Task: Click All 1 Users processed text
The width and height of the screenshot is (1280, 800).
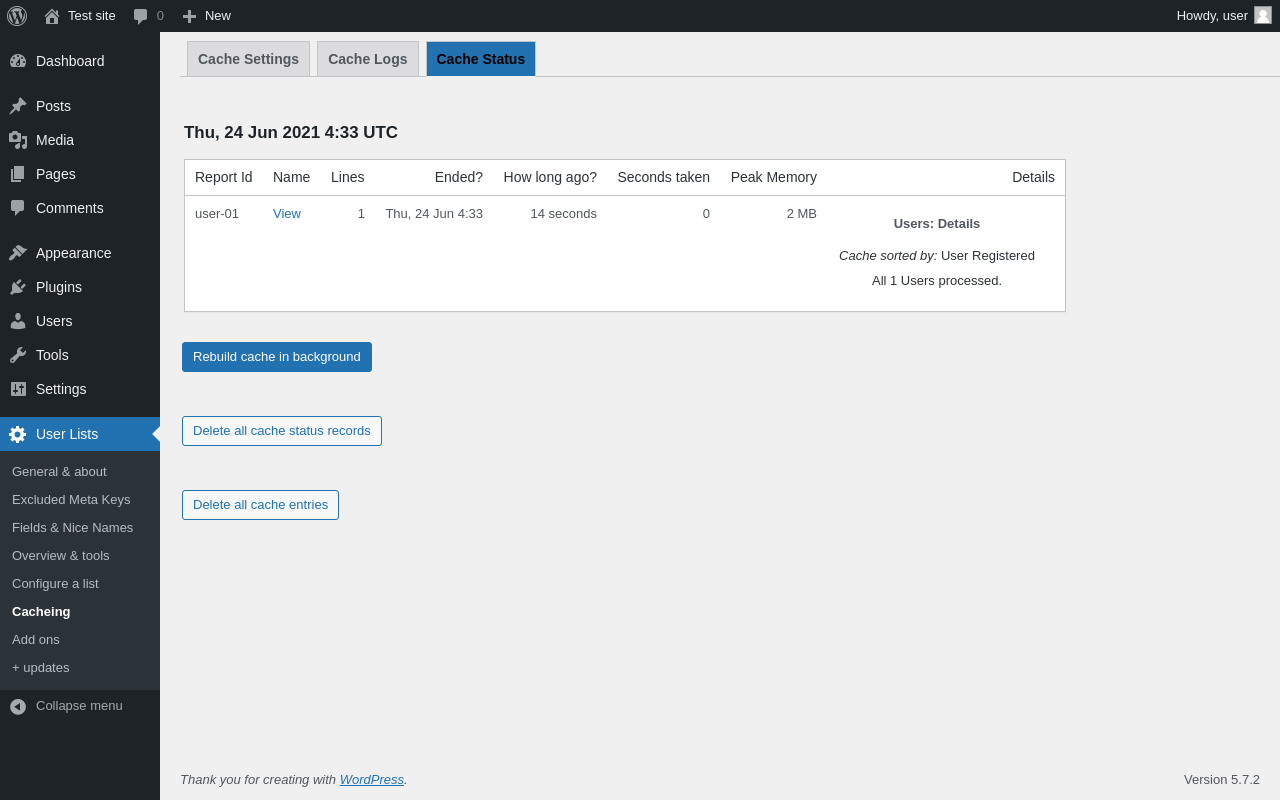Action: coord(937,280)
